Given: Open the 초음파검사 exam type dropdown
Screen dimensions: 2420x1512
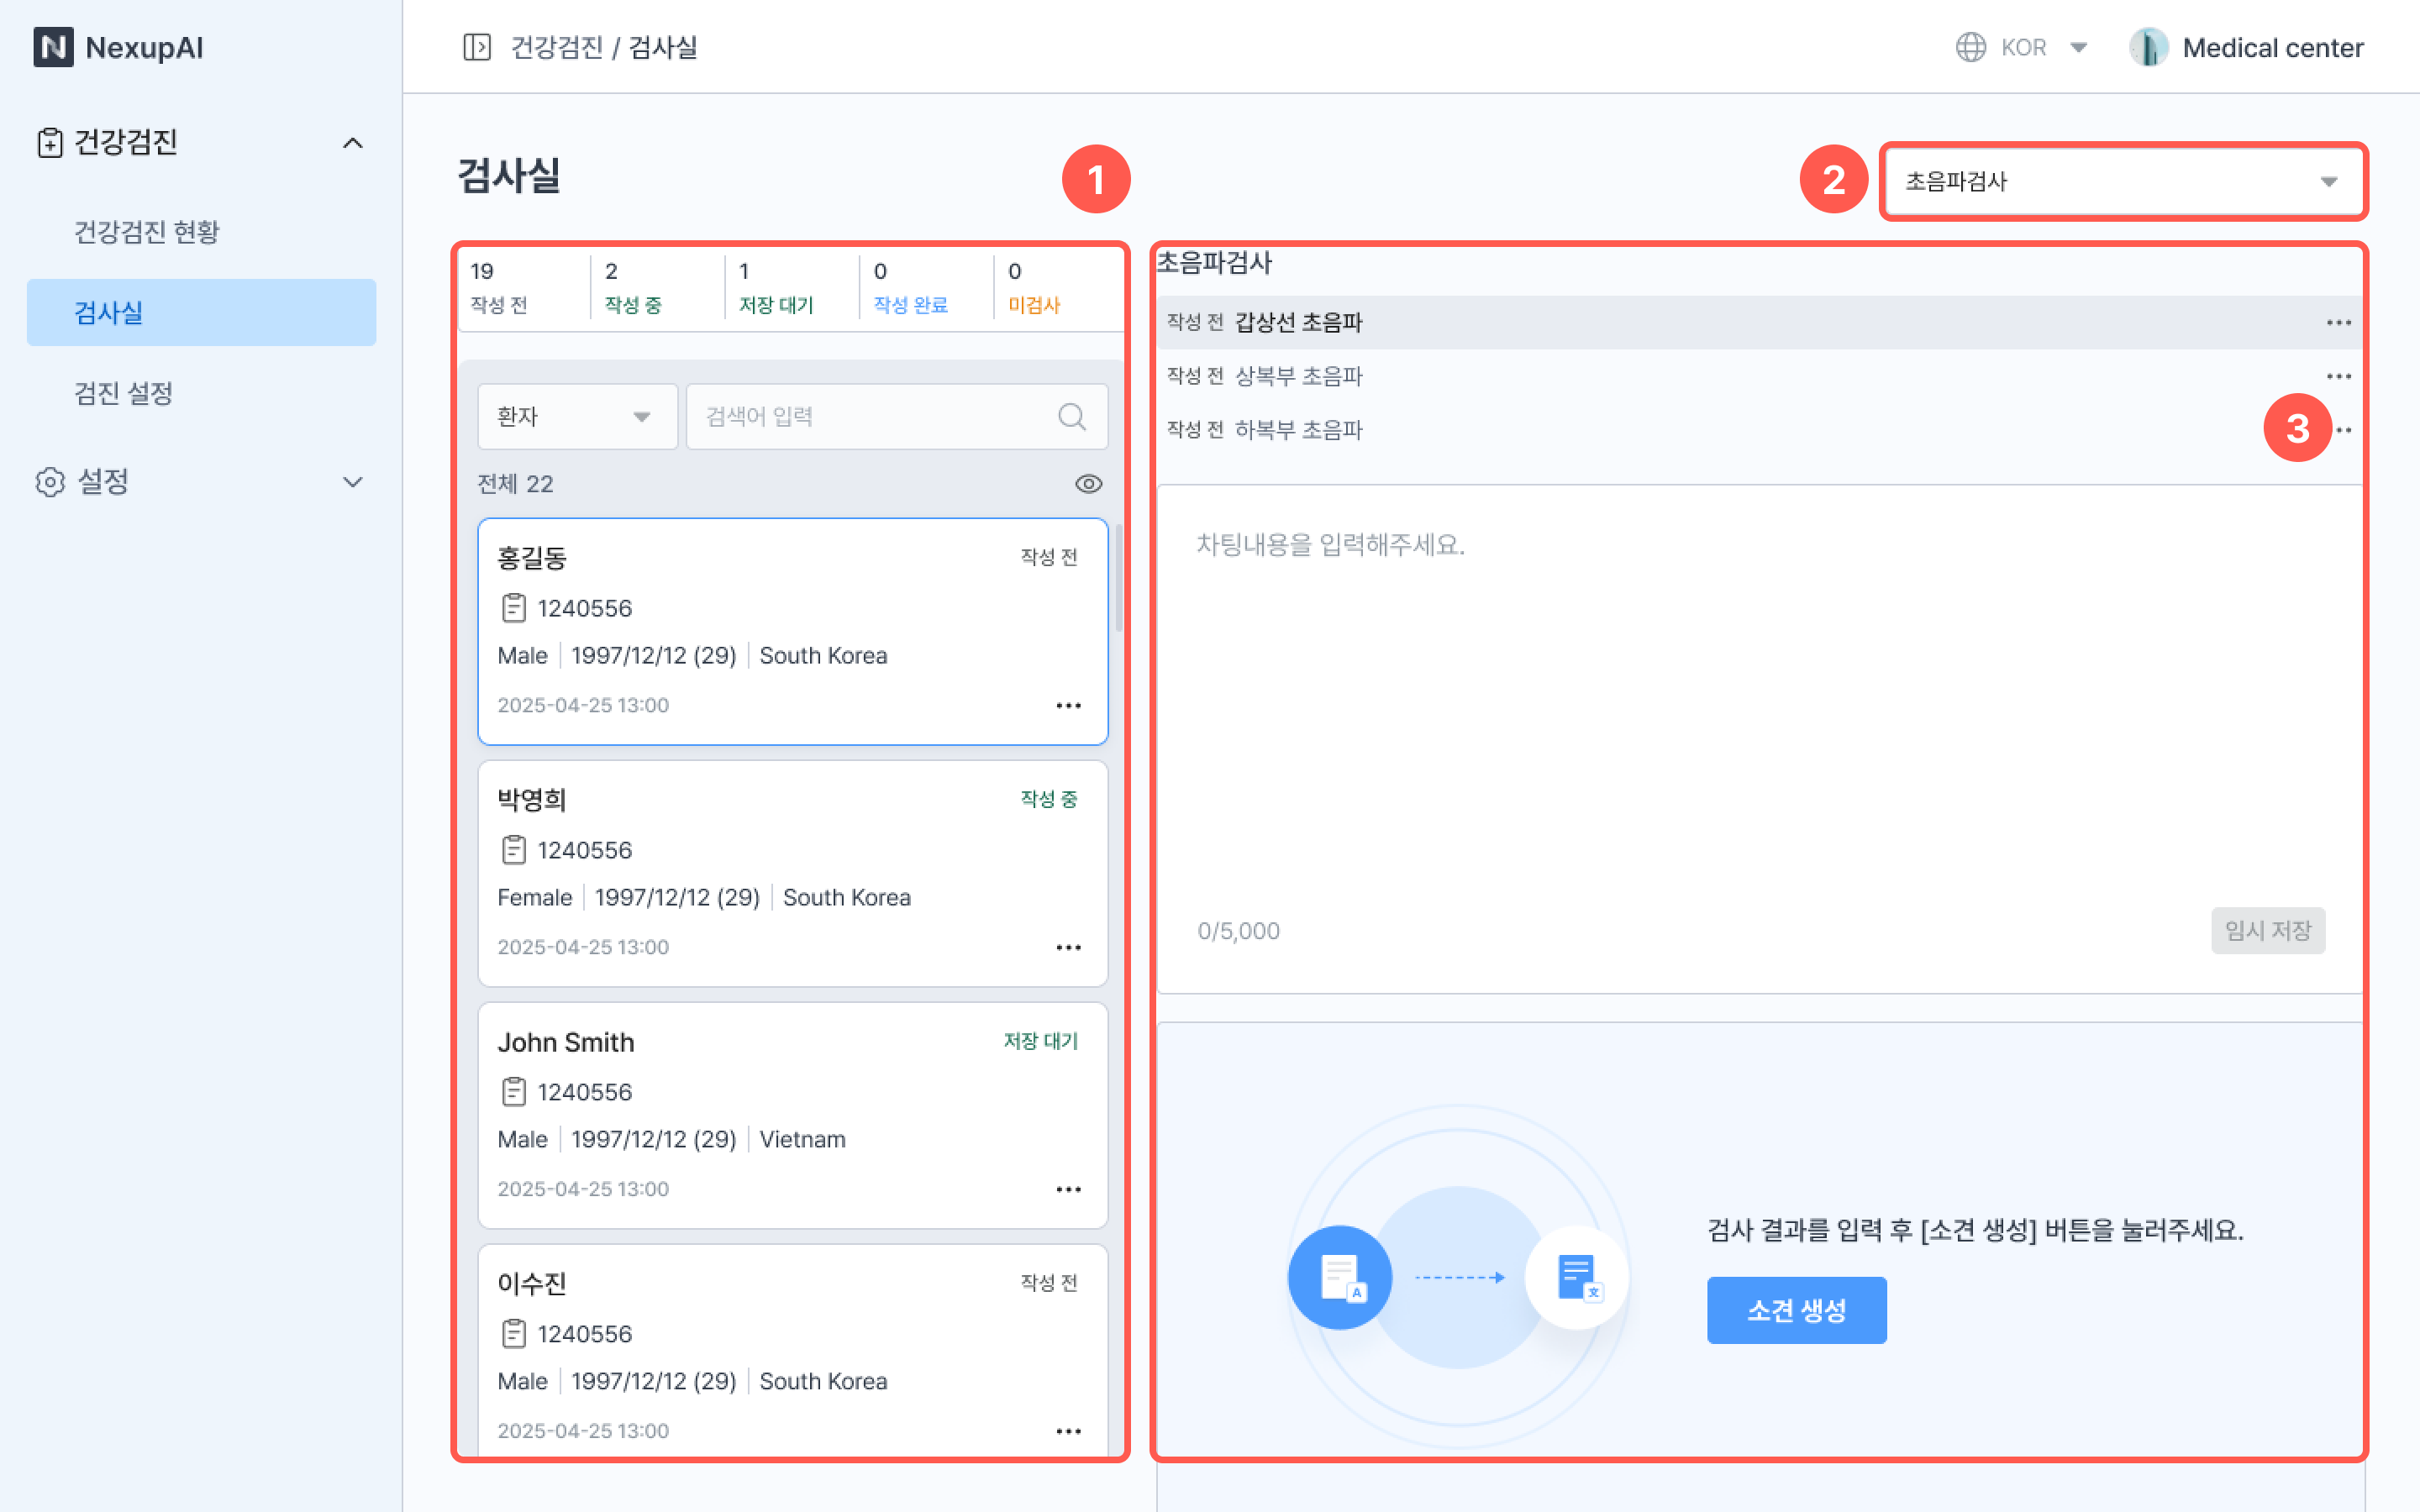Looking at the screenshot, I should click(2122, 181).
